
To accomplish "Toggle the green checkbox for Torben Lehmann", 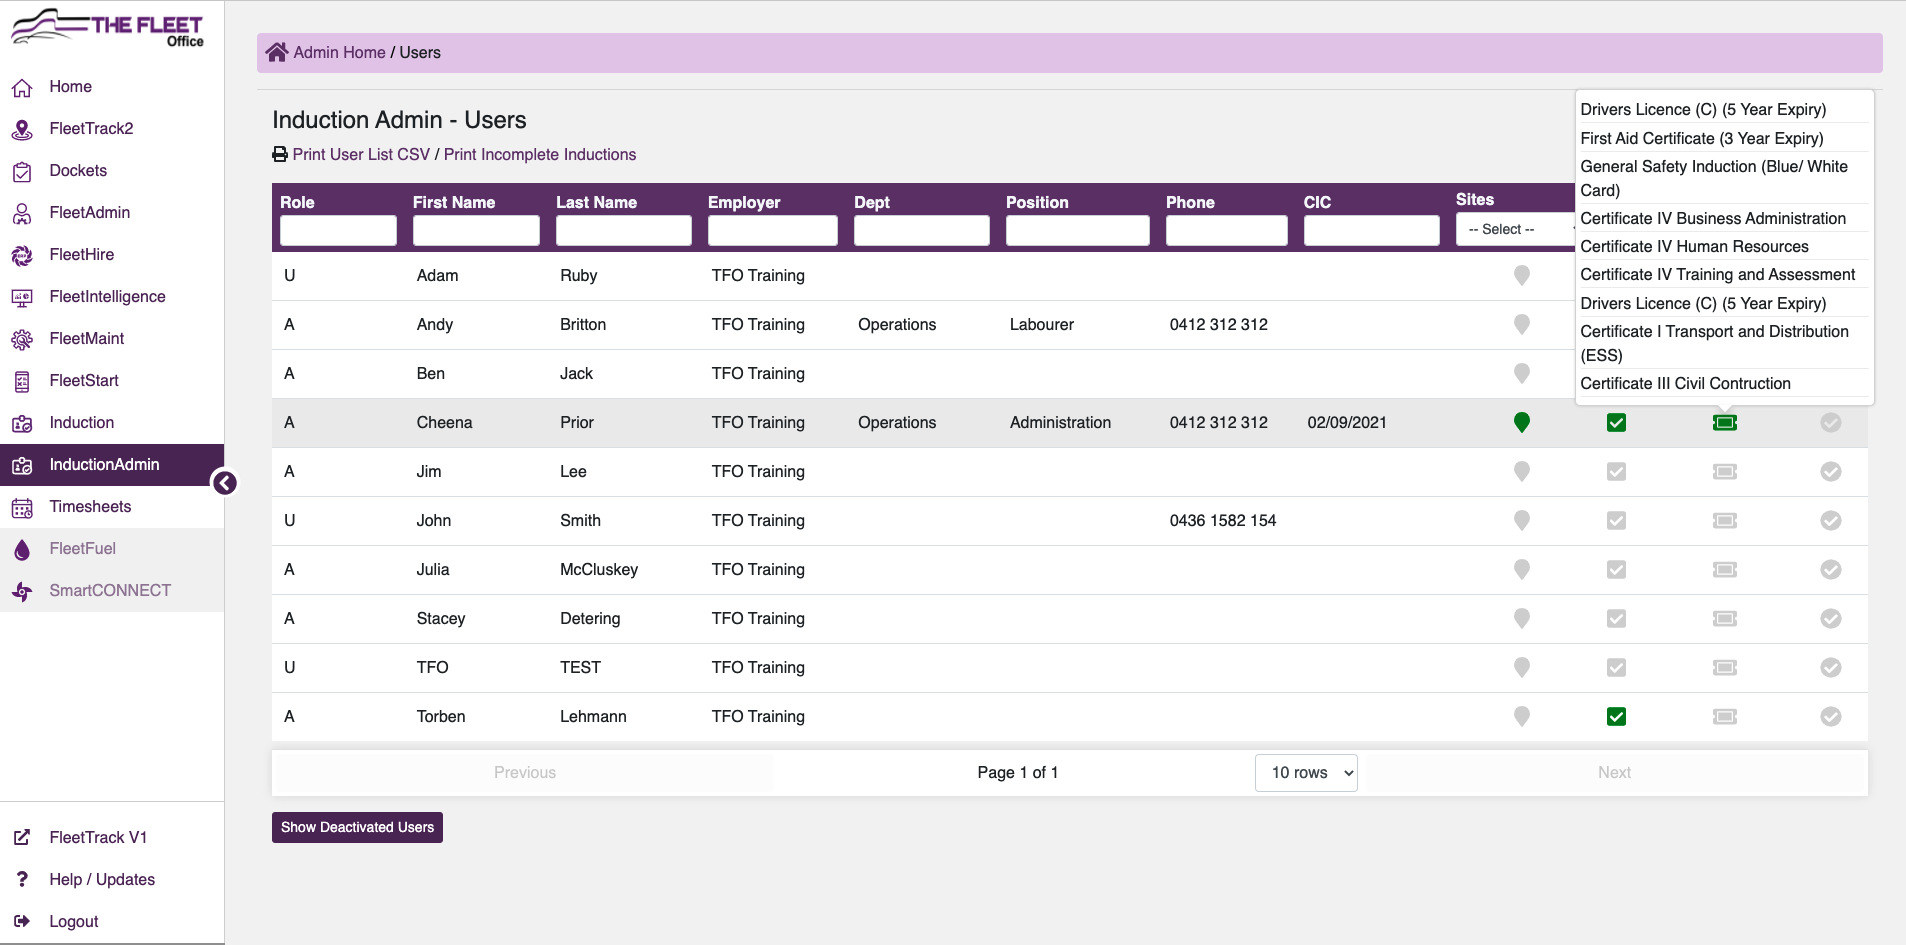I will (x=1616, y=716).
